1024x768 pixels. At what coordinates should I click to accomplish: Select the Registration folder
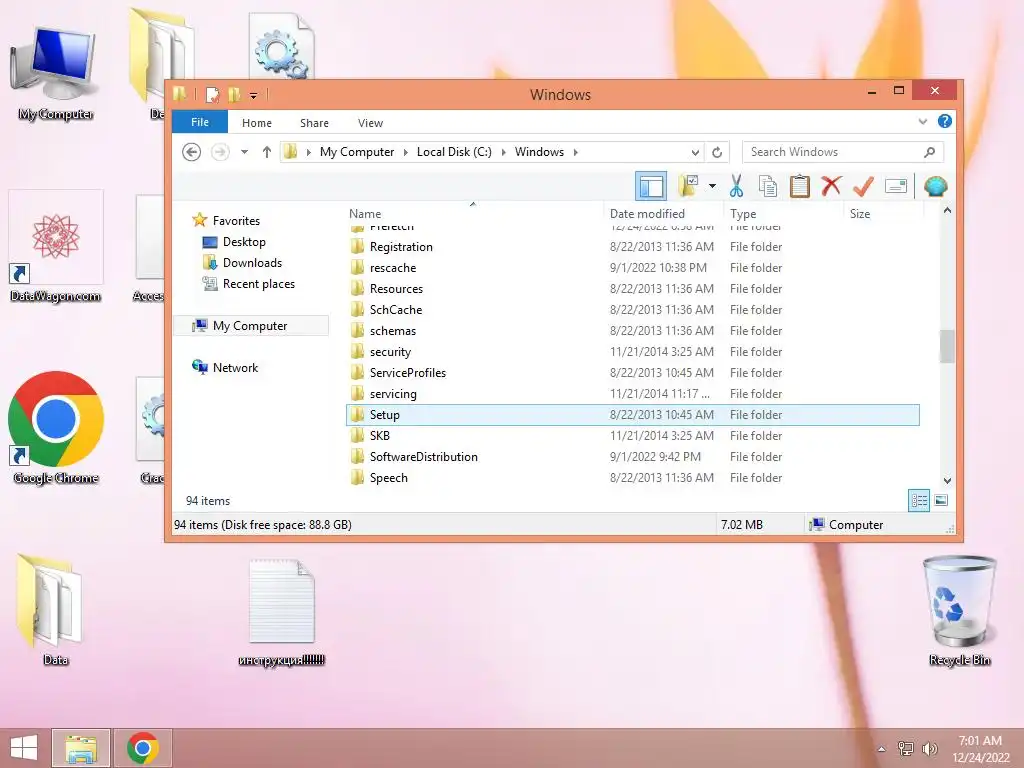click(633, 247)
